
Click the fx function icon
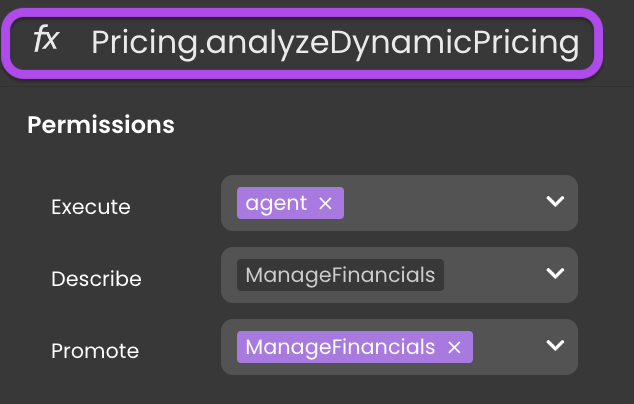[x=46, y=39]
